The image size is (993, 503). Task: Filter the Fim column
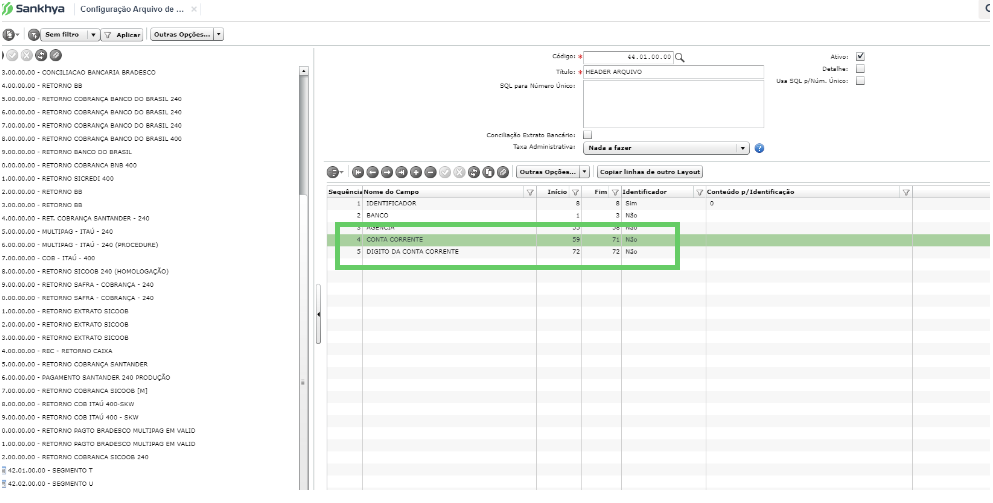tap(614, 192)
